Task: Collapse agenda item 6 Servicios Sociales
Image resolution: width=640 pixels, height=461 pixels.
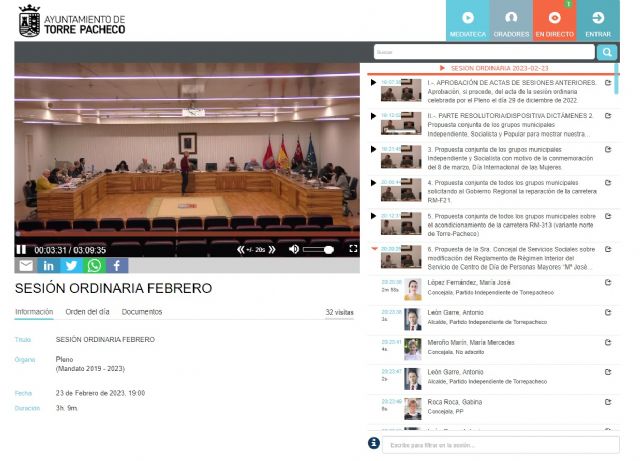Action: point(374,249)
